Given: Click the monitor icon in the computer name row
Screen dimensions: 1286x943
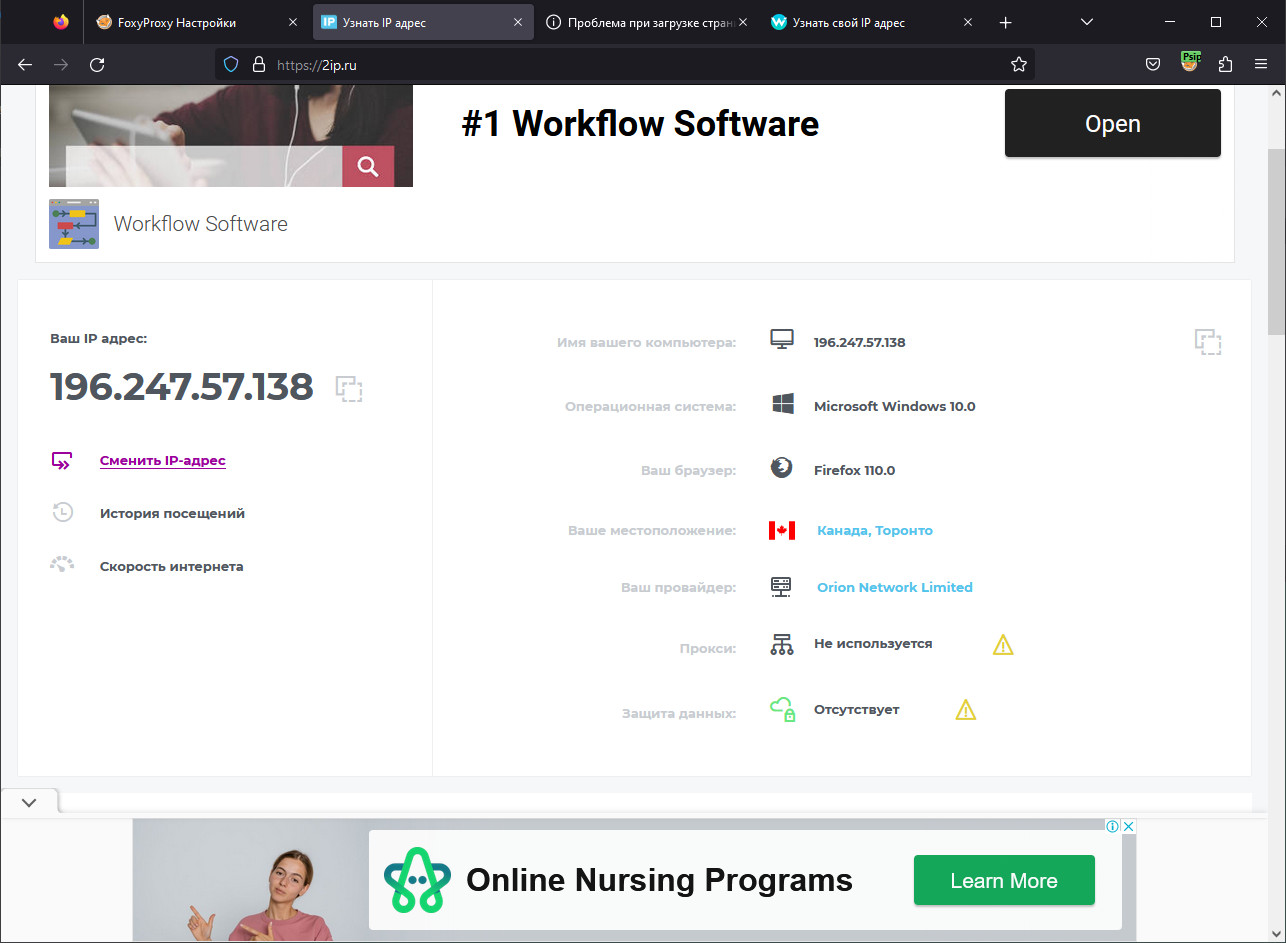Looking at the screenshot, I should coord(782,340).
